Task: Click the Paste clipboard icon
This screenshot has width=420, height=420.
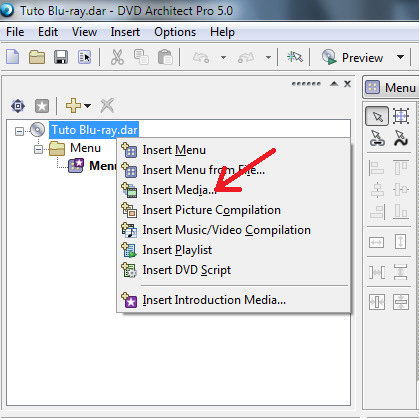Action: tap(165, 57)
